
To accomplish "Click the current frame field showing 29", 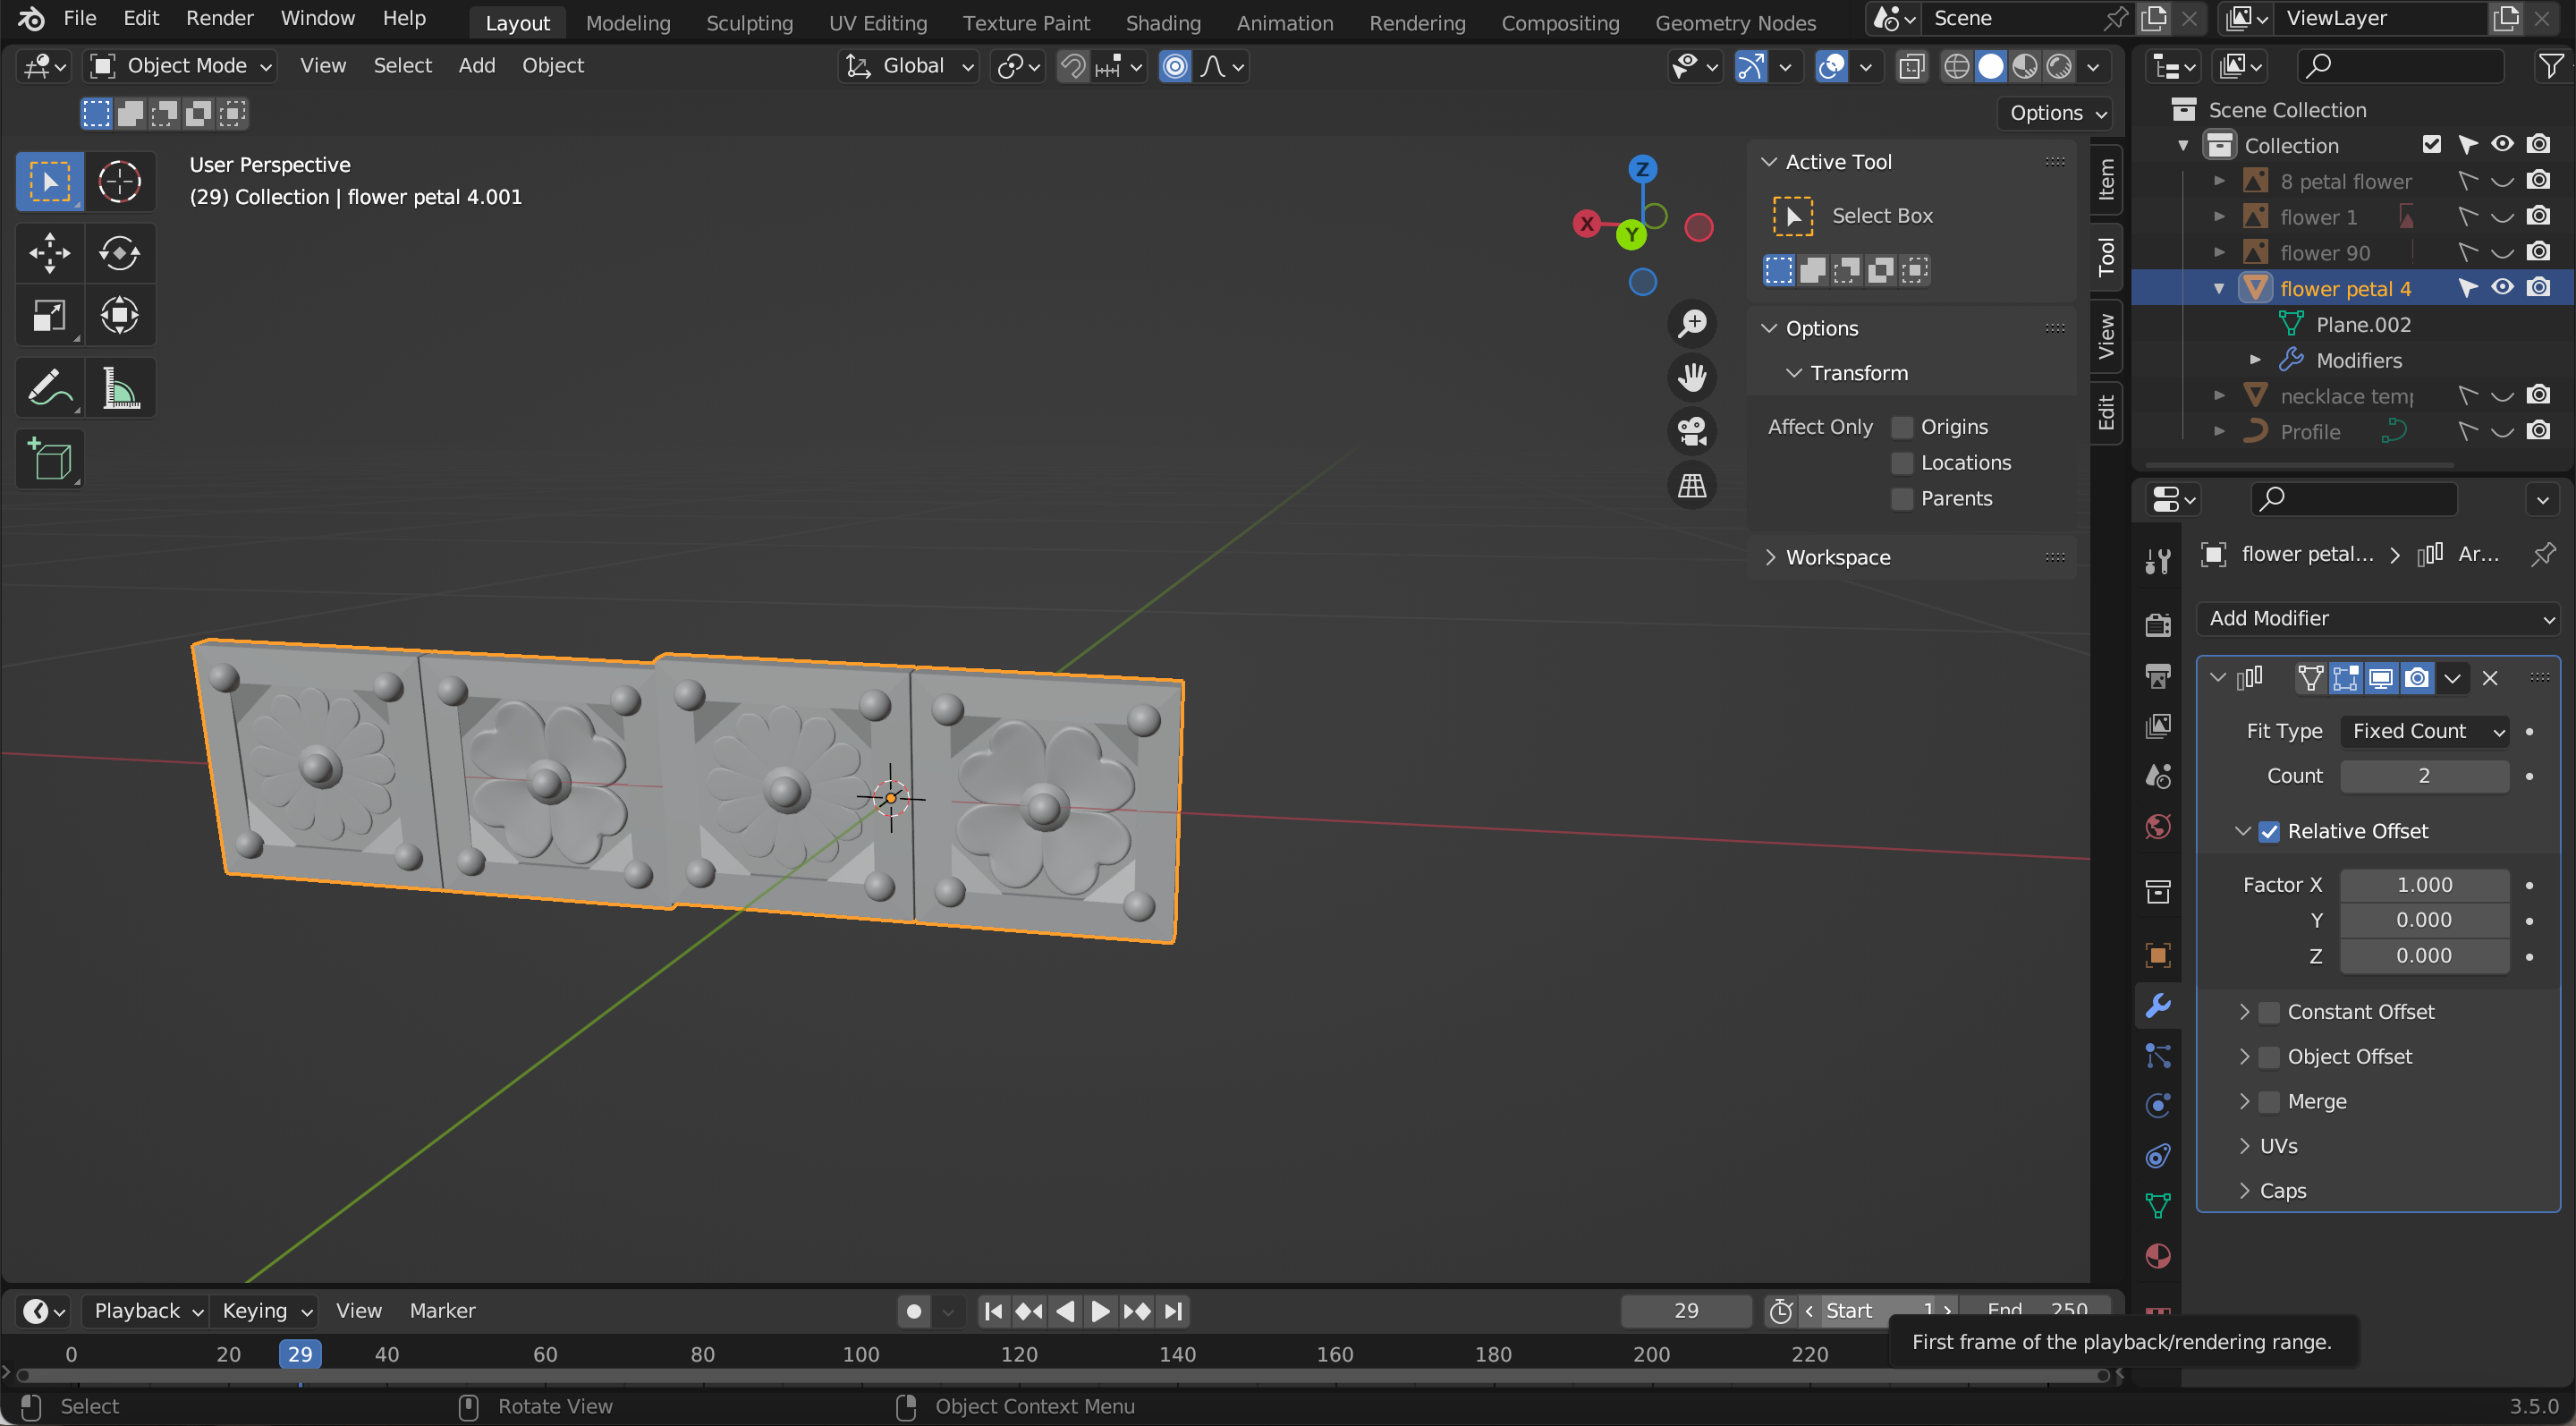I will [x=1685, y=1311].
